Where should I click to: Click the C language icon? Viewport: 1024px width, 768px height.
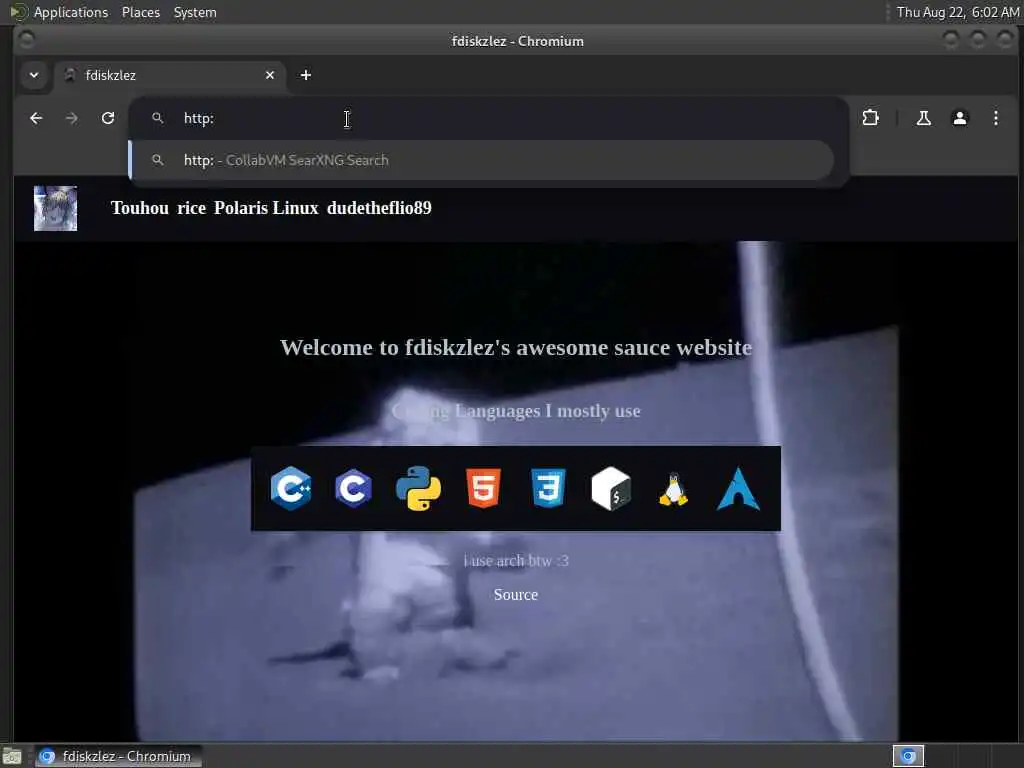click(353, 488)
